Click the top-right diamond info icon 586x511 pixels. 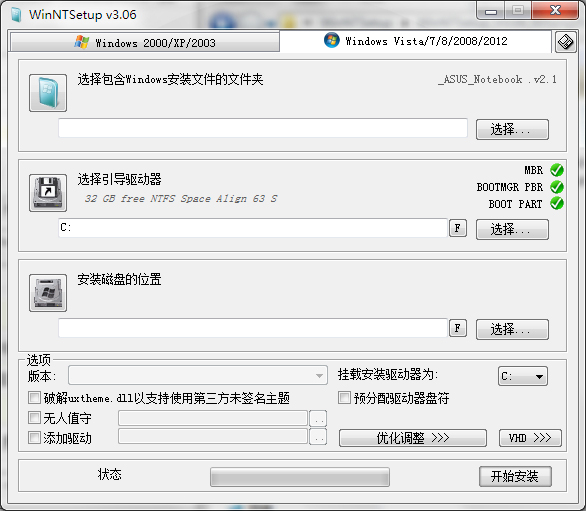(x=565, y=42)
